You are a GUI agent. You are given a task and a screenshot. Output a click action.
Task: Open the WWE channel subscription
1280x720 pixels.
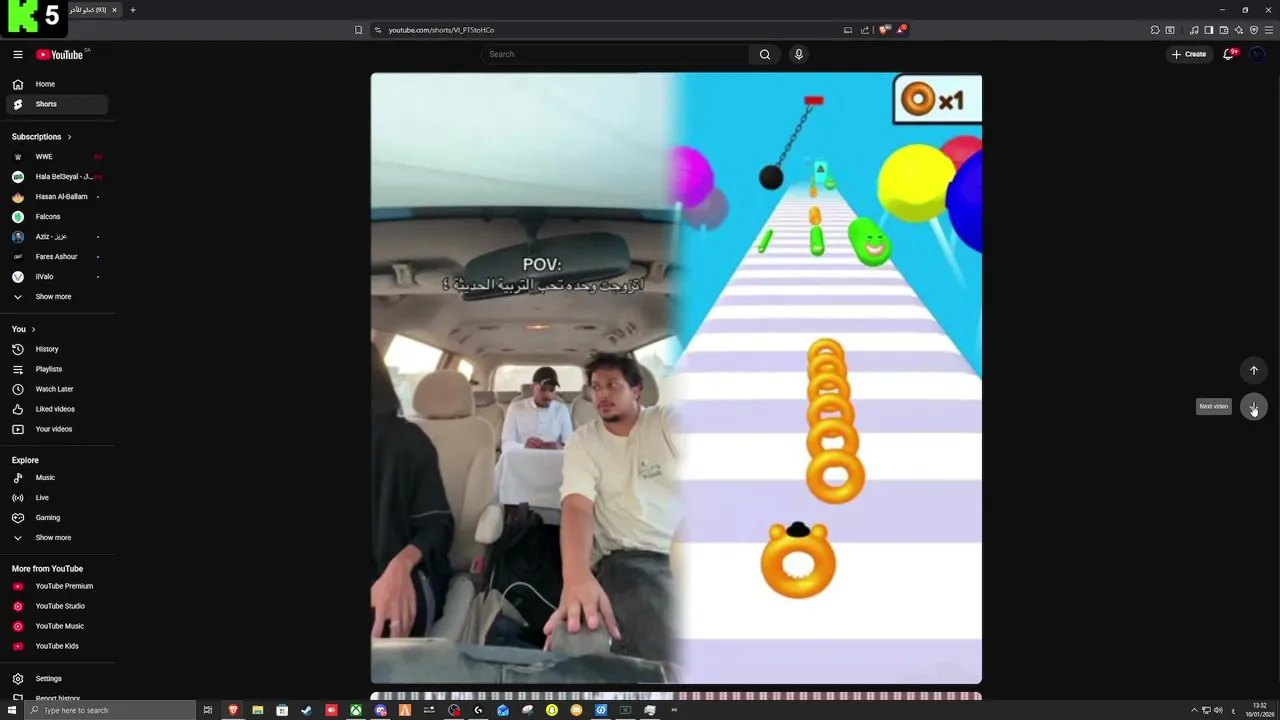(x=57, y=156)
